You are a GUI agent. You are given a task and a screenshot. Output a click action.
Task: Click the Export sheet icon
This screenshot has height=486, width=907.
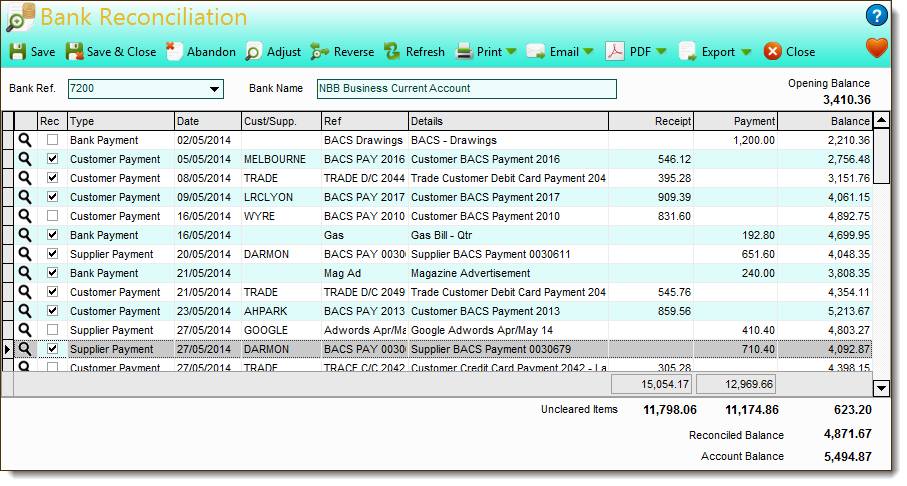coord(687,51)
